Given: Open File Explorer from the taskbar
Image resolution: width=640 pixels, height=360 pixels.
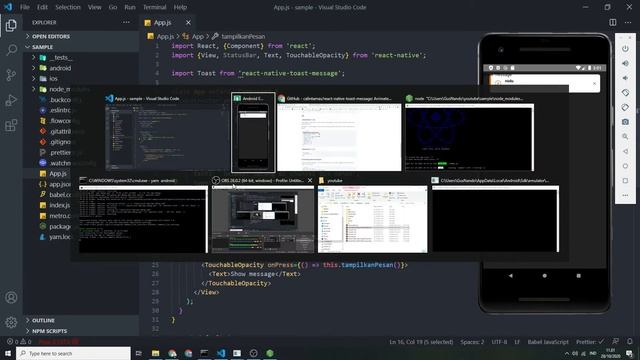Looking at the screenshot, I should tap(156, 353).
